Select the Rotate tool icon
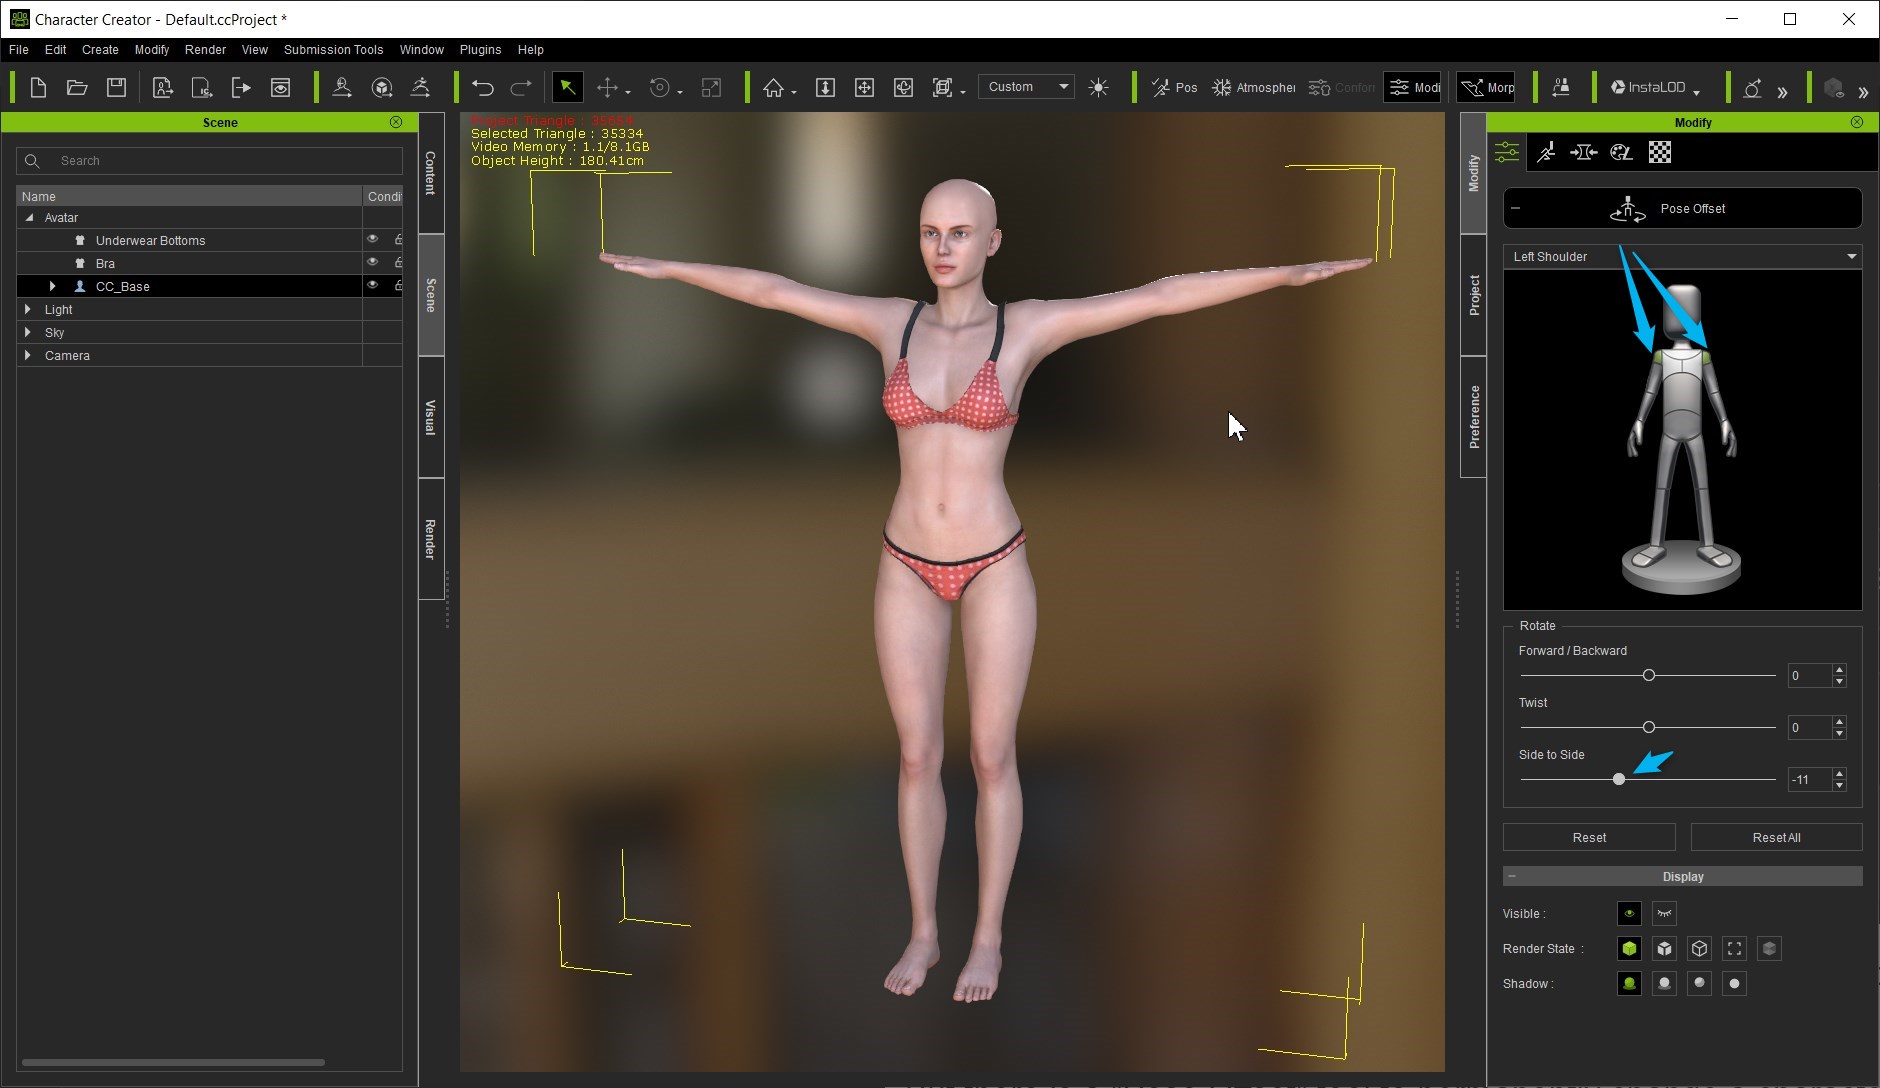This screenshot has height=1088, width=1880. [x=659, y=88]
